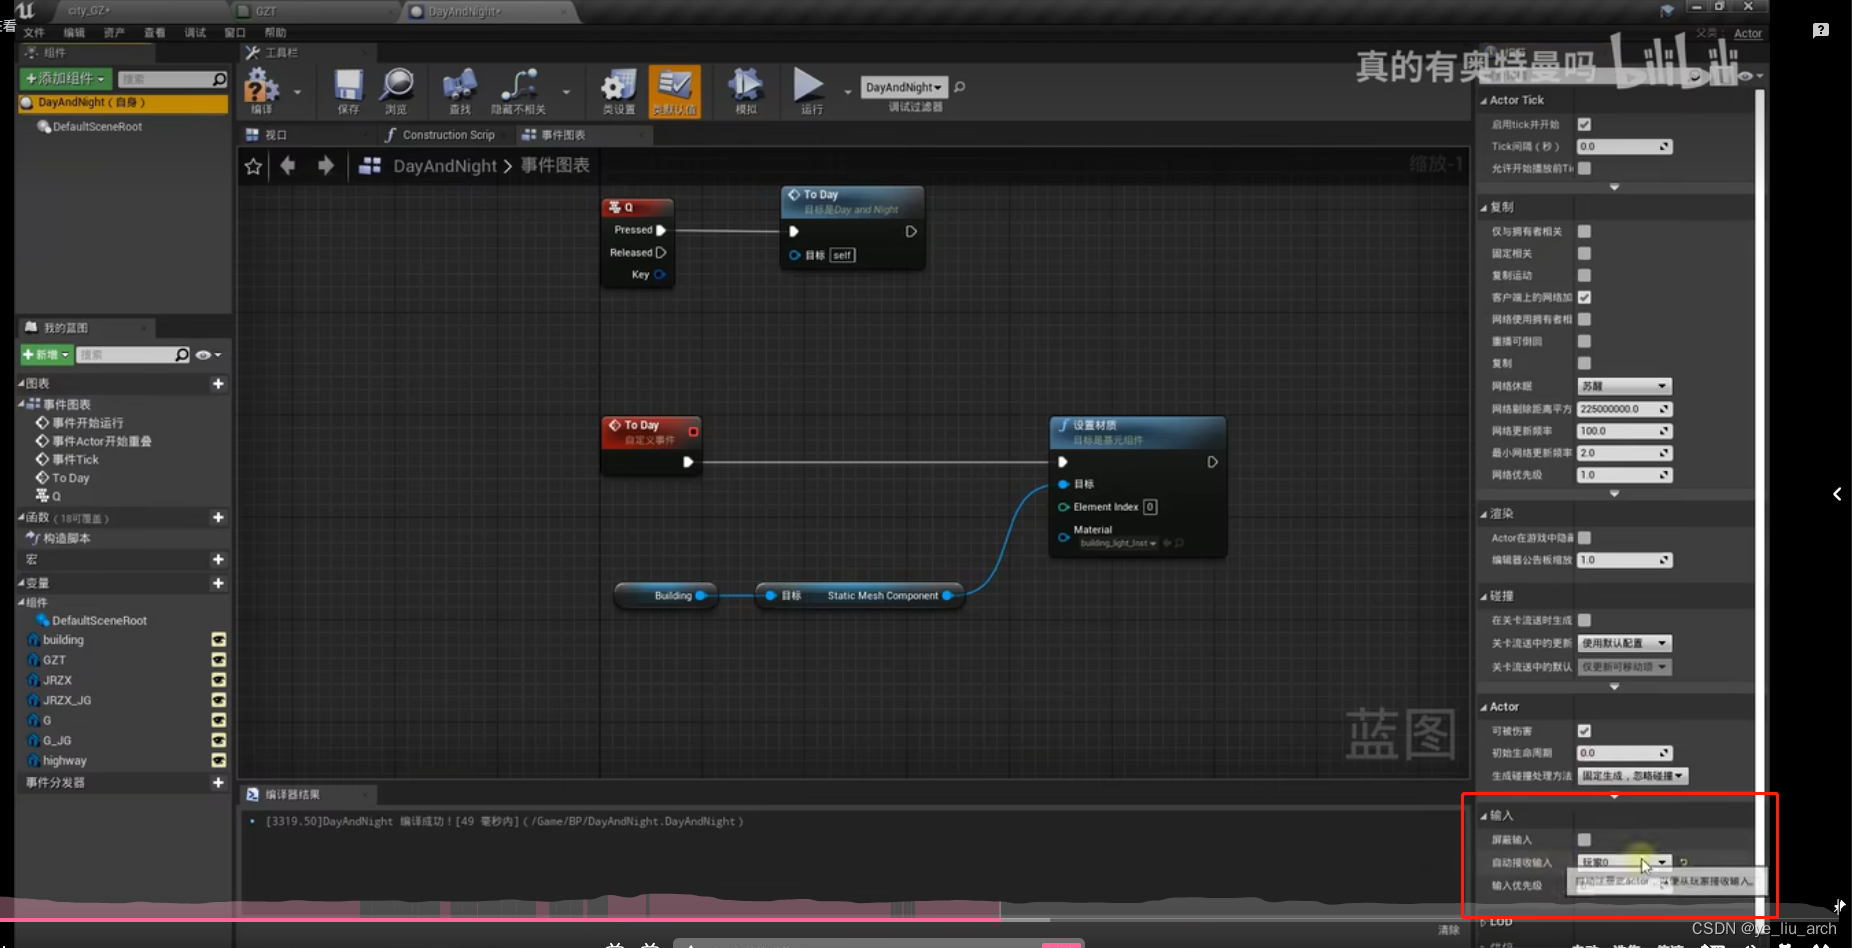The height and width of the screenshot is (948, 1852).
Task: Open the 生成碰撞处理方法 dropdown
Action: (1633, 776)
